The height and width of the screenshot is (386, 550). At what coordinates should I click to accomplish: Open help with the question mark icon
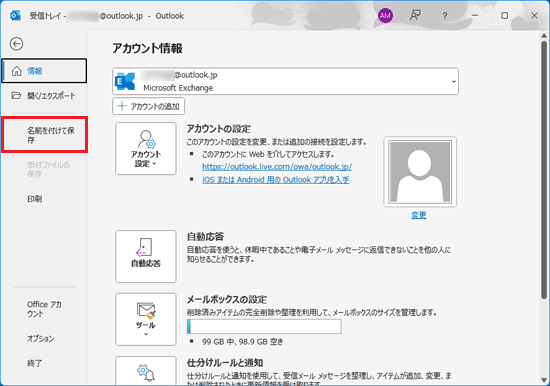pos(445,15)
